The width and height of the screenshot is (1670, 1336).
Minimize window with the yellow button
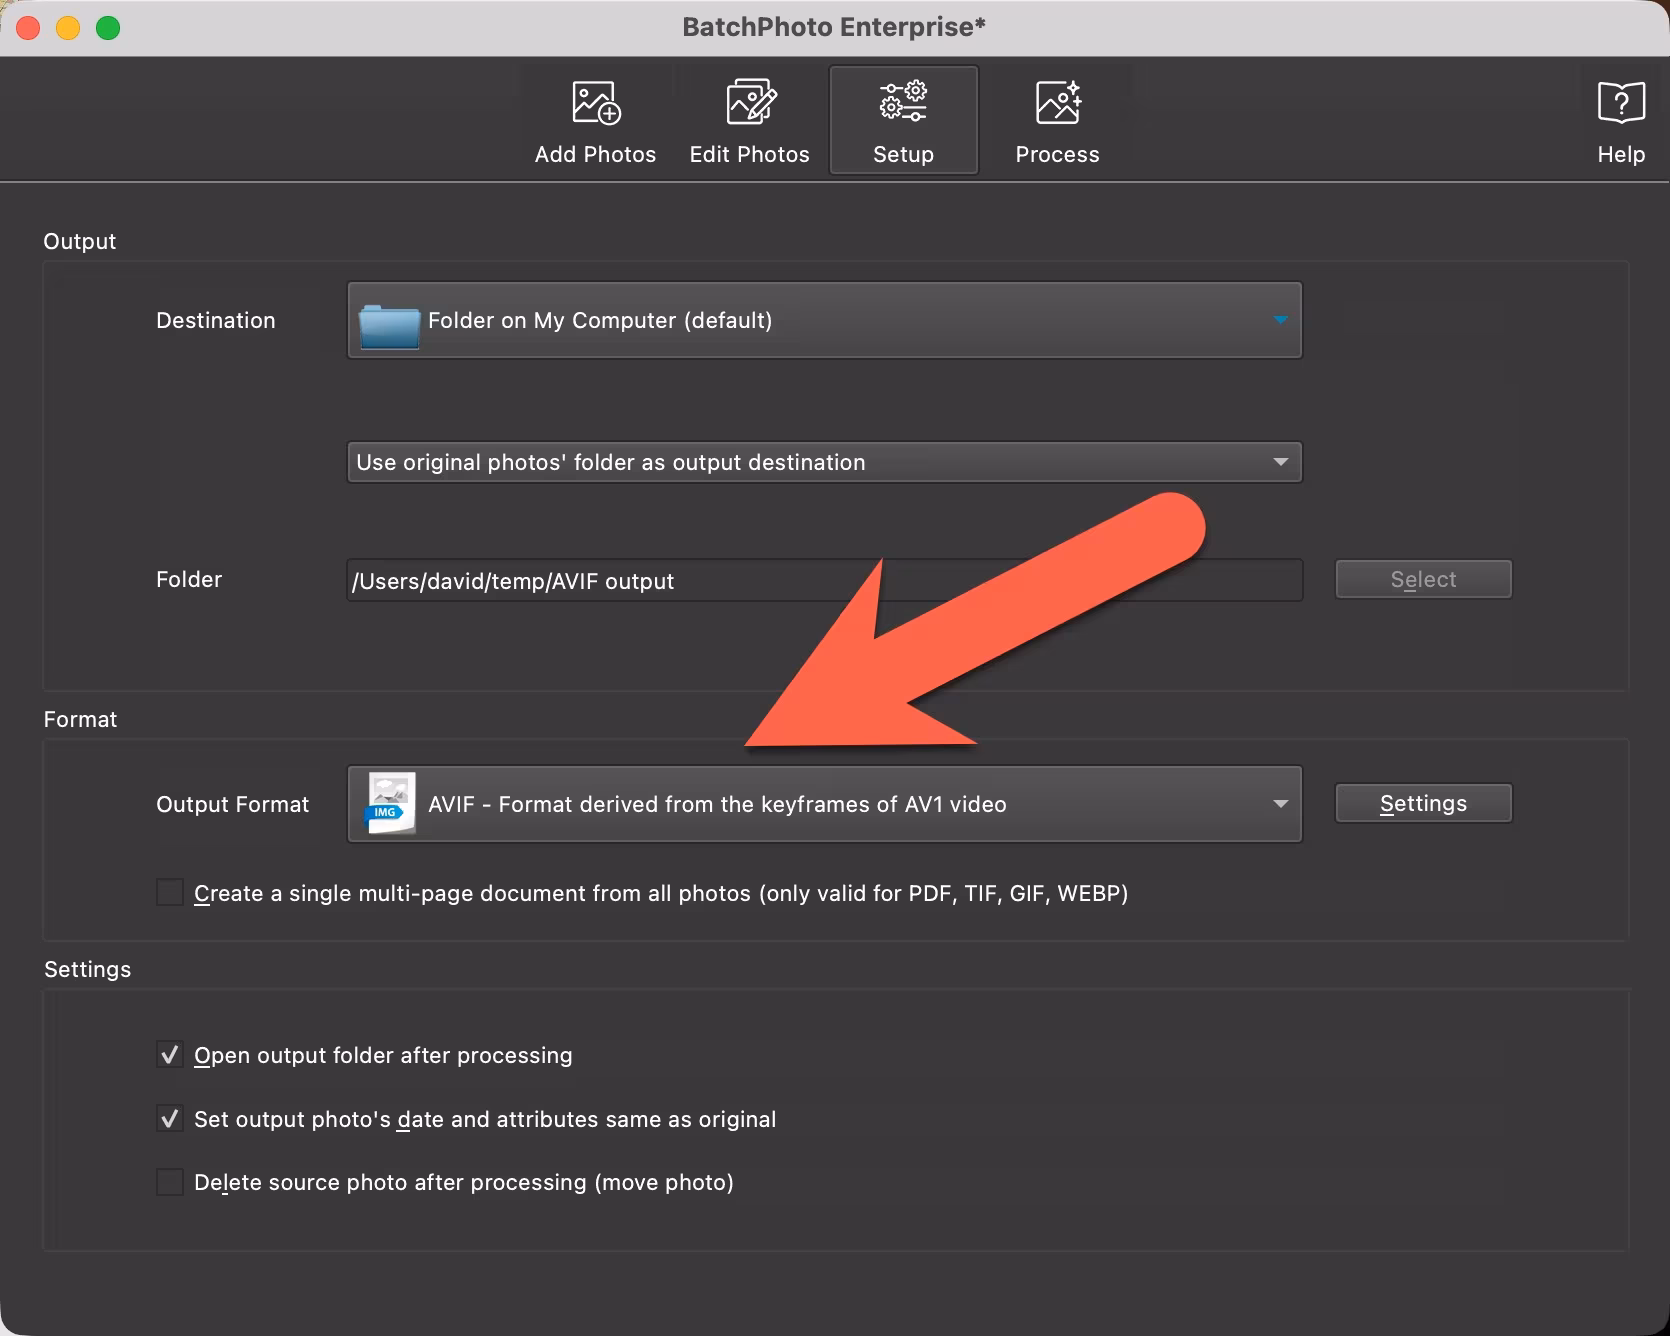(x=68, y=28)
